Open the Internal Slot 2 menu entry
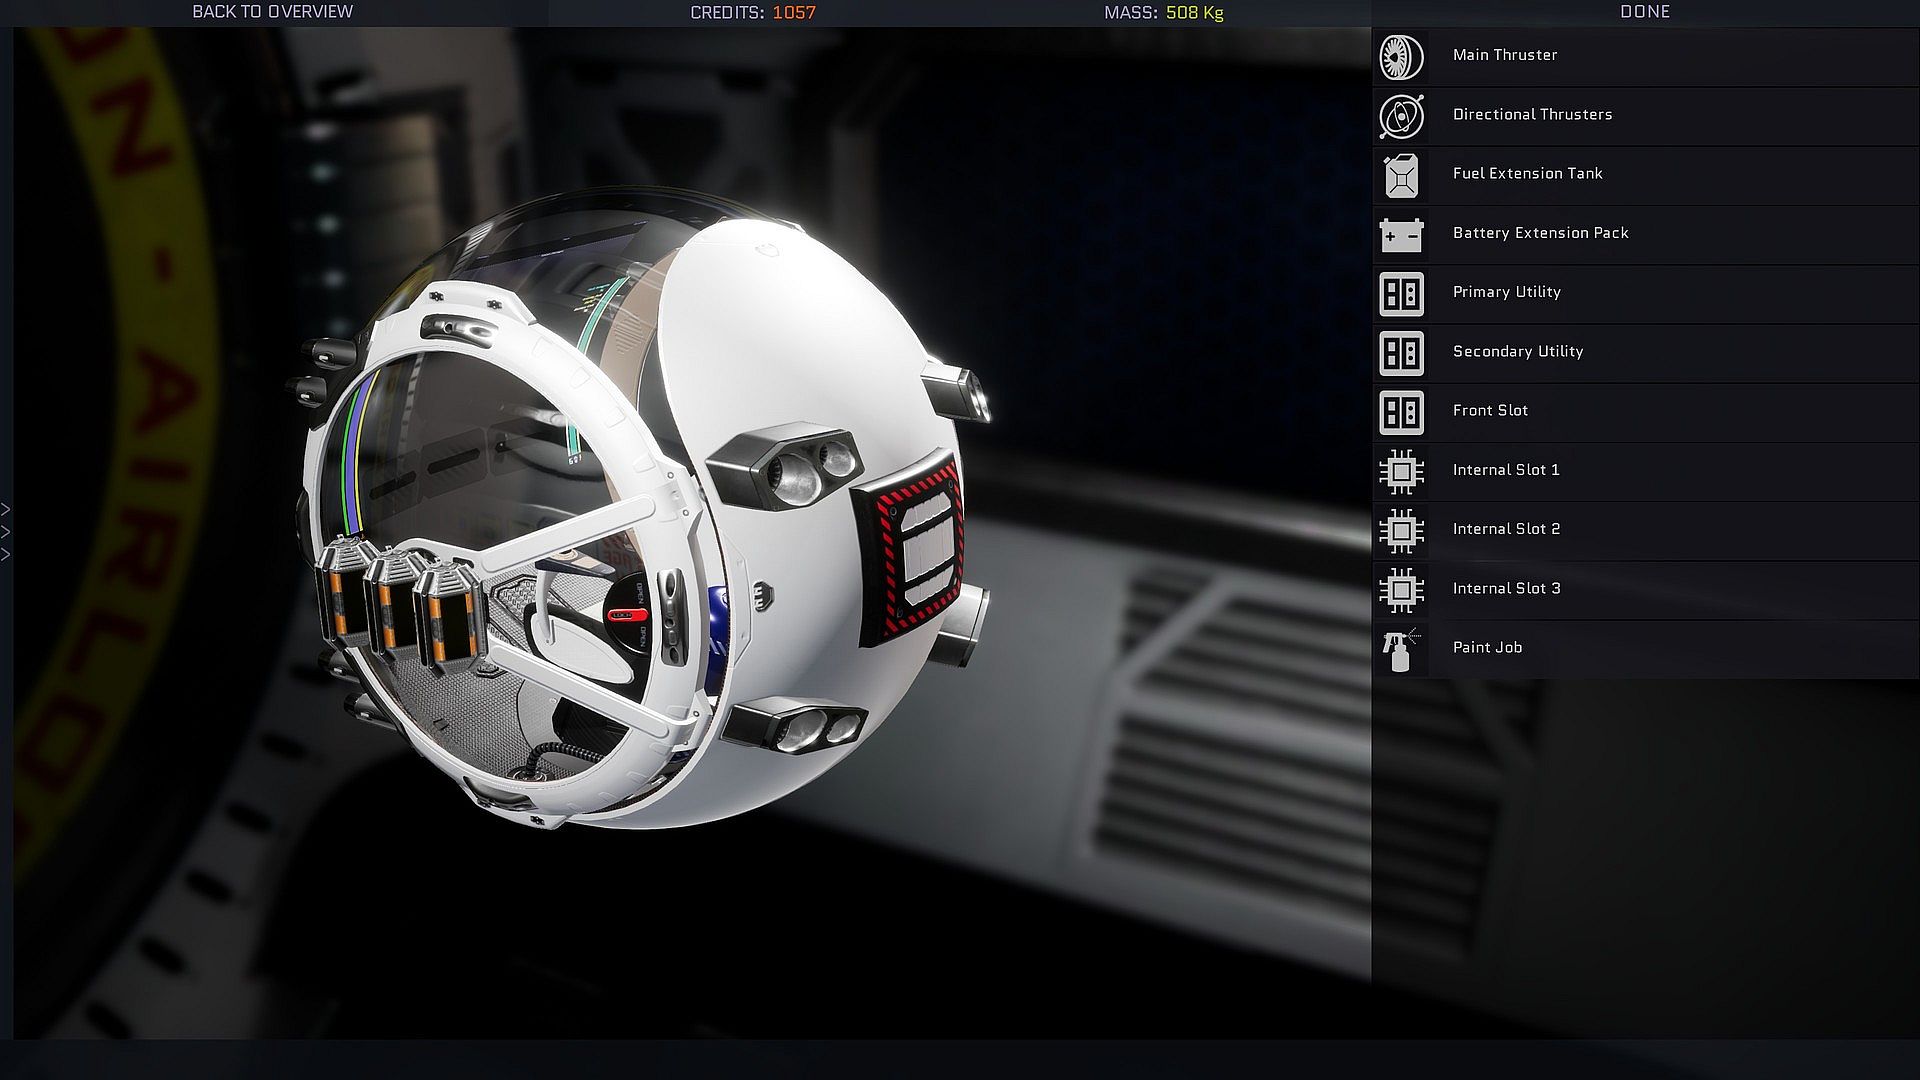Viewport: 1920px width, 1080px height. 1506,529
